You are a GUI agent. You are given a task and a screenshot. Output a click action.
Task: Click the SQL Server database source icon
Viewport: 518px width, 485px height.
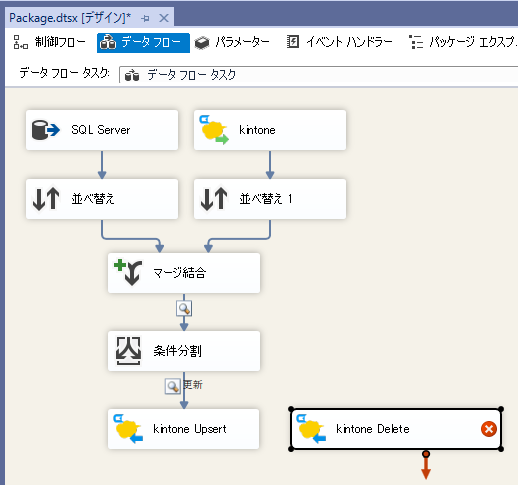pos(46,130)
